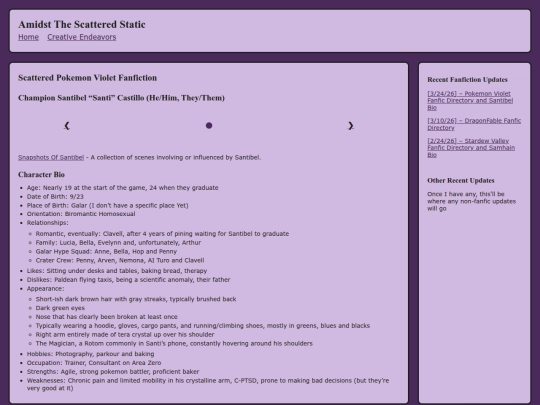
Task: Click the Likes: Sitting under desks line
Action: 117,271
